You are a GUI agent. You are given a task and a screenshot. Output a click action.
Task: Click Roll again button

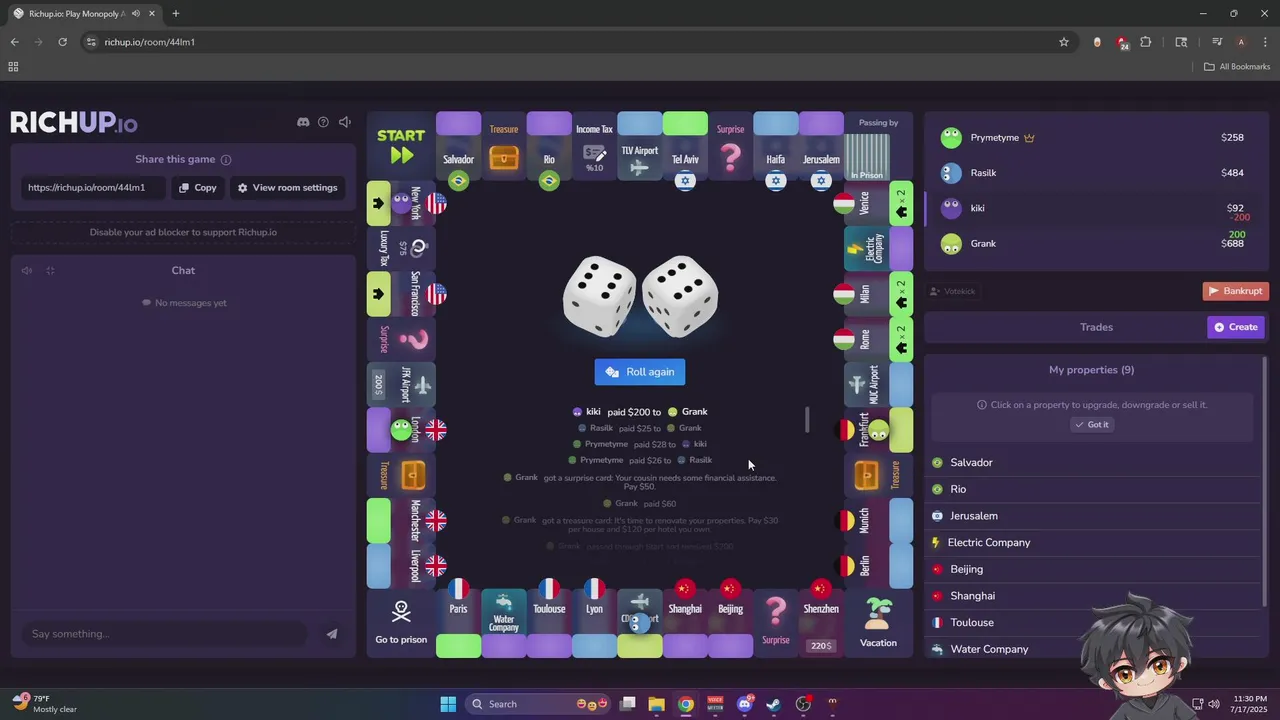click(x=640, y=372)
